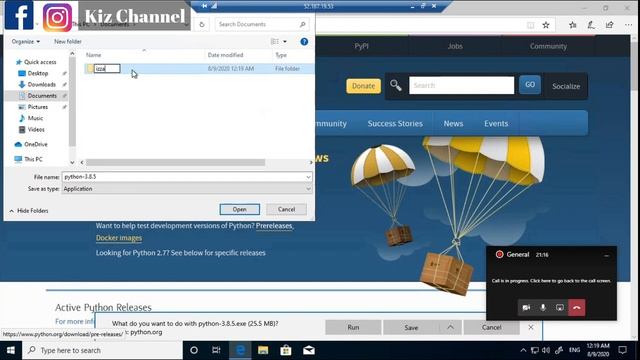Select This PC in navigation pane
Image resolution: width=640 pixels, height=360 pixels.
coord(33,159)
